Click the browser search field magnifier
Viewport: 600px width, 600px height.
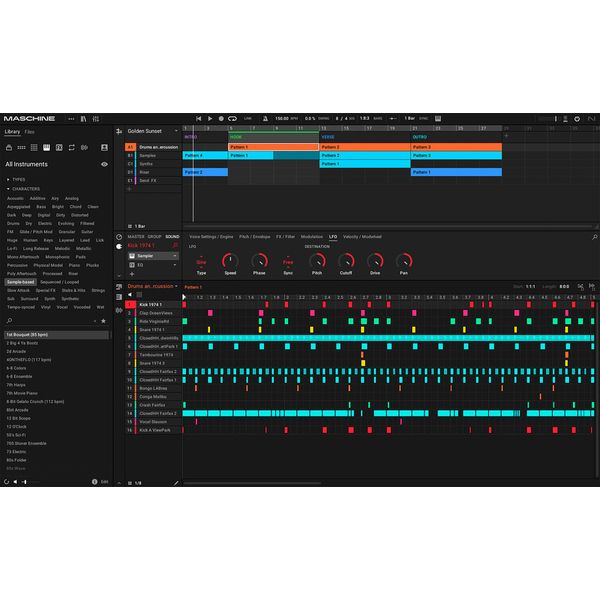[10, 321]
